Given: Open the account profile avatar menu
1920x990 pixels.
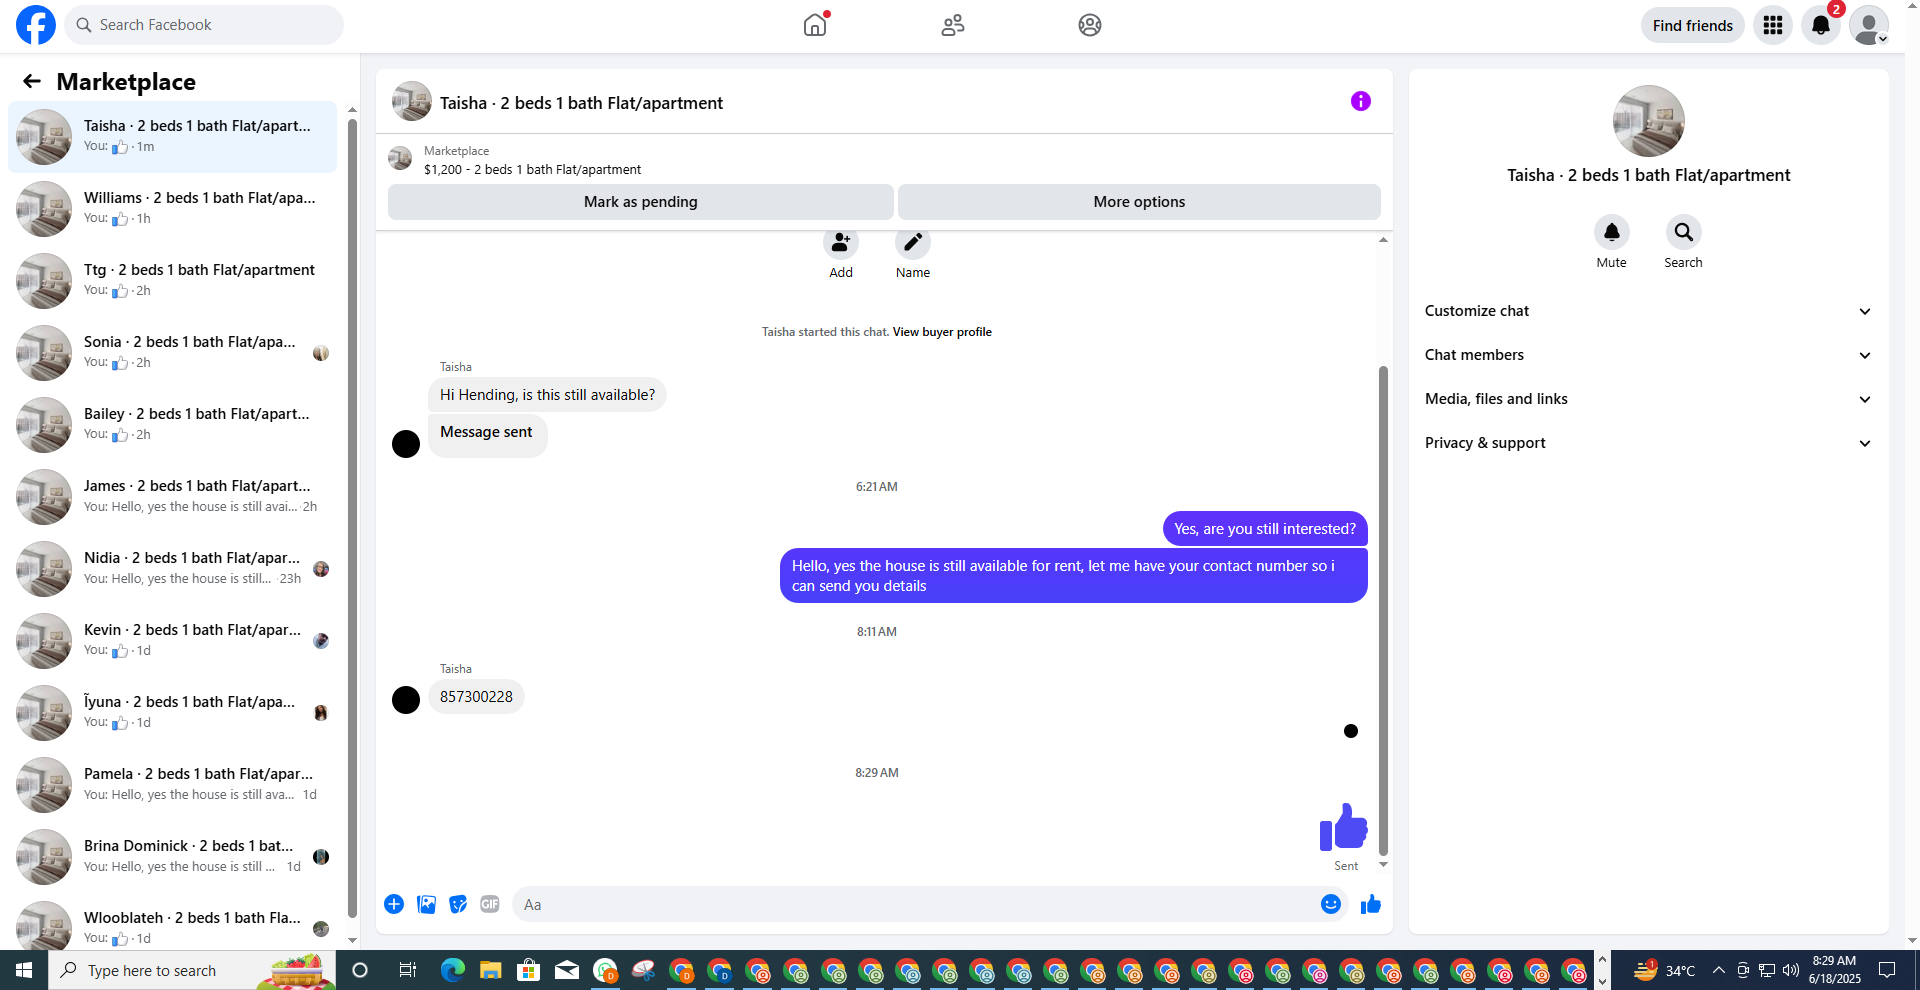Looking at the screenshot, I should 1869,25.
